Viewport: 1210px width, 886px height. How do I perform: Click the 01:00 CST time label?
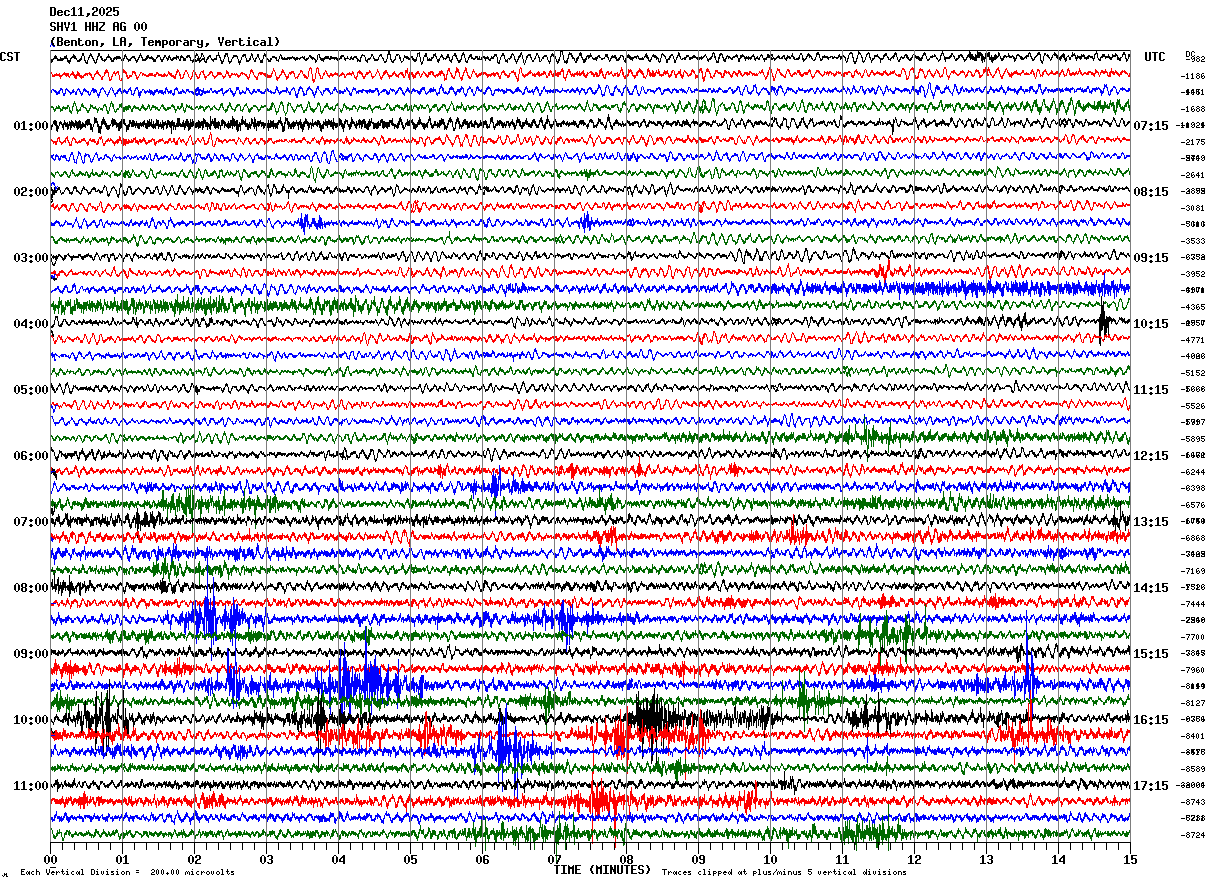tap(31, 126)
